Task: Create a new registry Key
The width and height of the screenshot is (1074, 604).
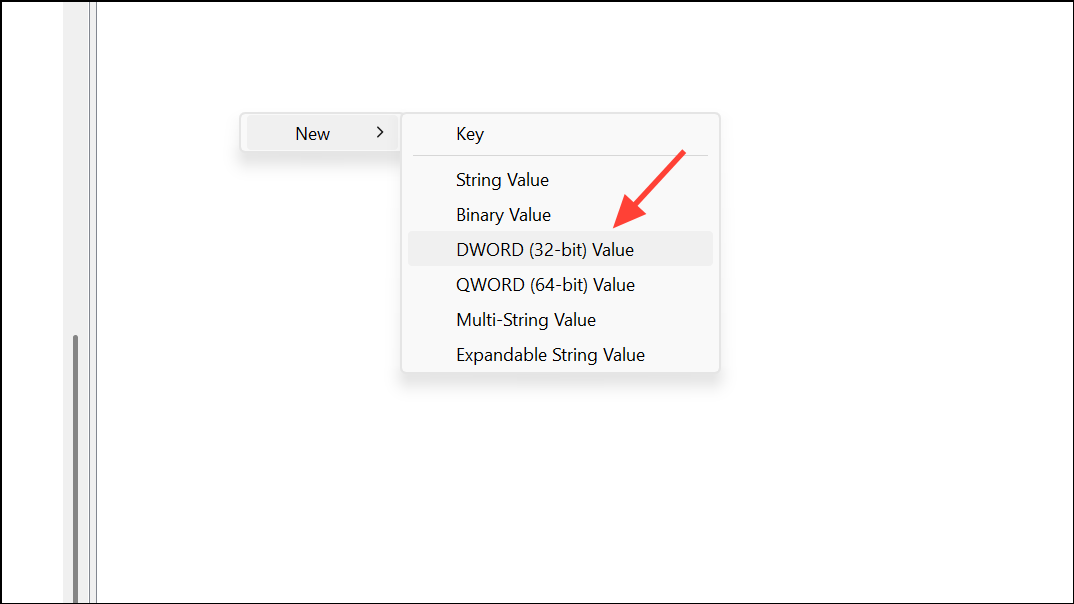Action: (x=470, y=134)
